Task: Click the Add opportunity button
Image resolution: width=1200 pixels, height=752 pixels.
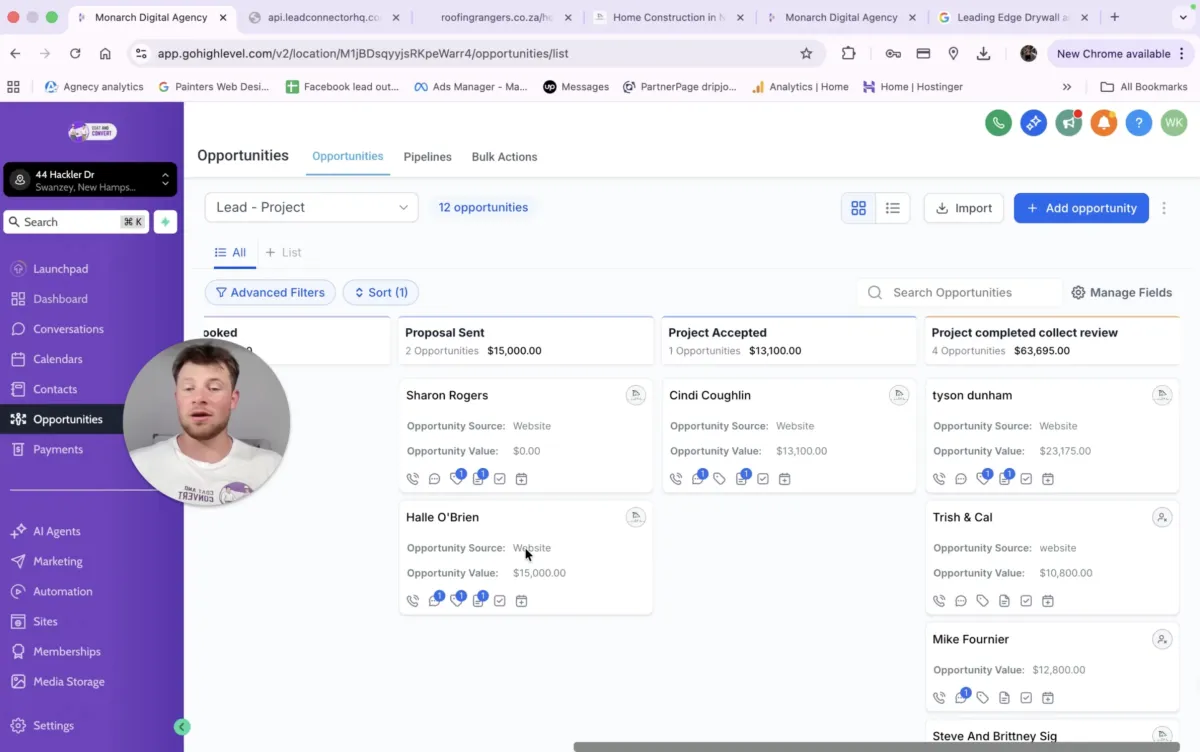Action: point(1080,208)
